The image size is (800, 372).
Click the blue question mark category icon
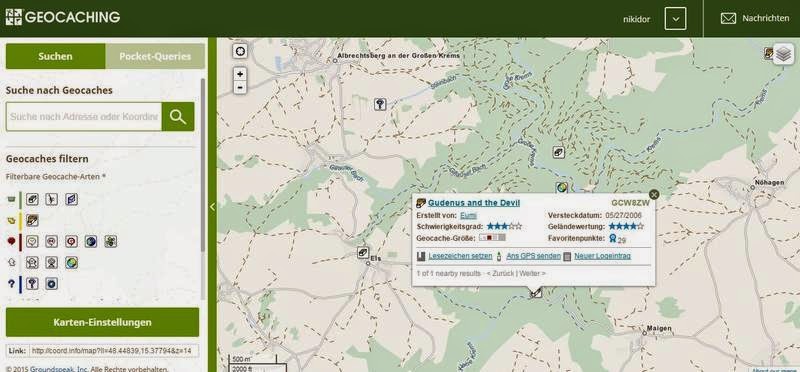(11, 284)
